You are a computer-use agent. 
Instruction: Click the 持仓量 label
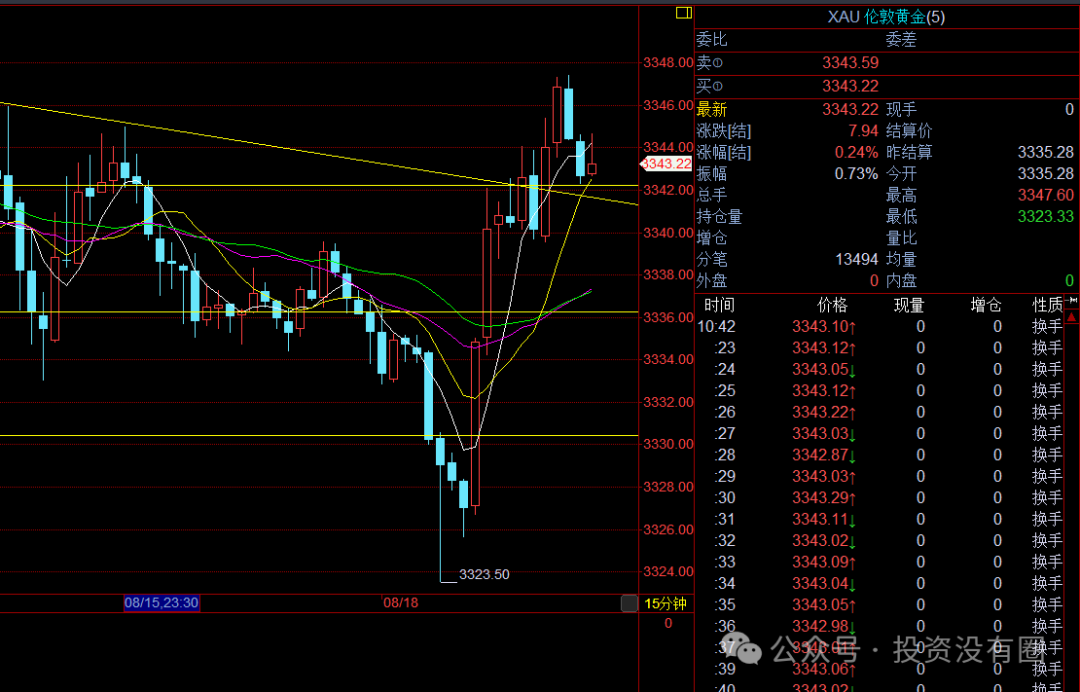[x=719, y=216]
